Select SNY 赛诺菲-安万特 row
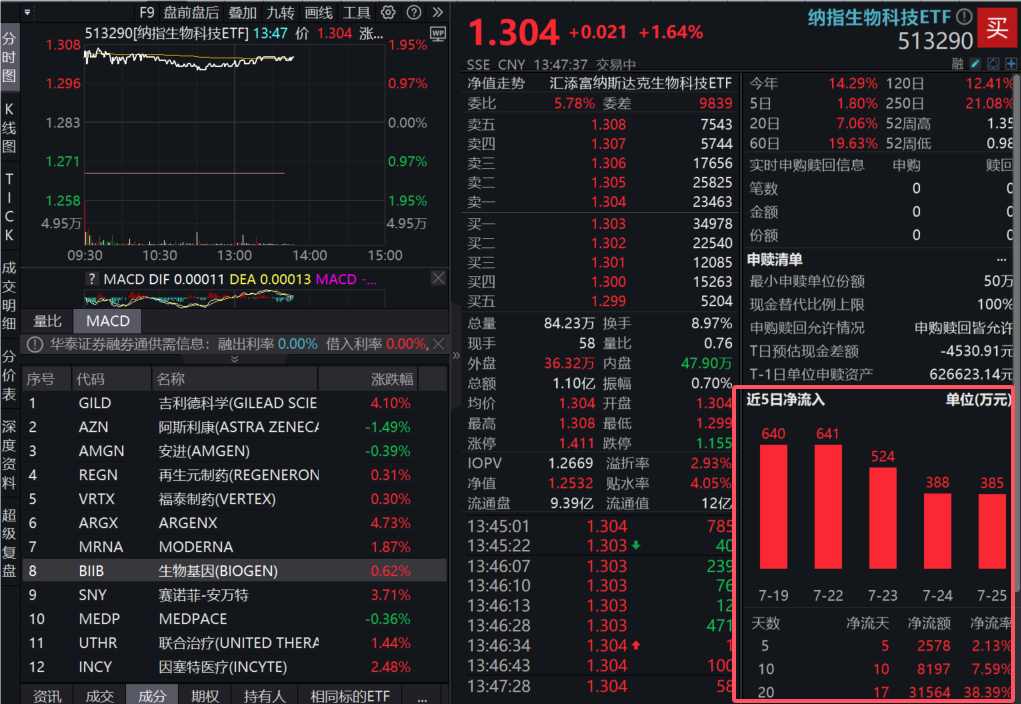The height and width of the screenshot is (704, 1021). click(x=234, y=595)
